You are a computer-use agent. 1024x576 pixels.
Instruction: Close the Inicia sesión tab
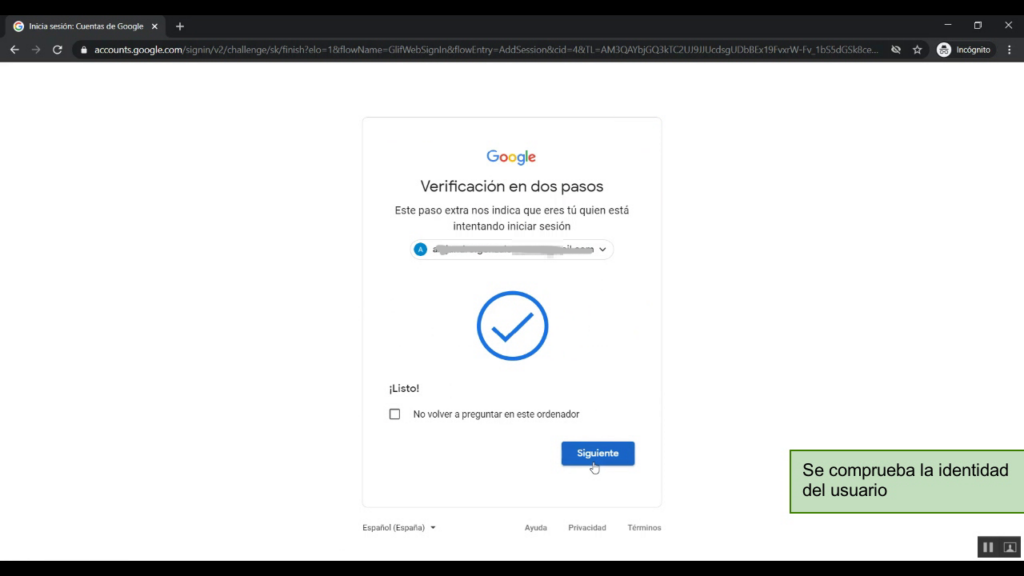155,27
